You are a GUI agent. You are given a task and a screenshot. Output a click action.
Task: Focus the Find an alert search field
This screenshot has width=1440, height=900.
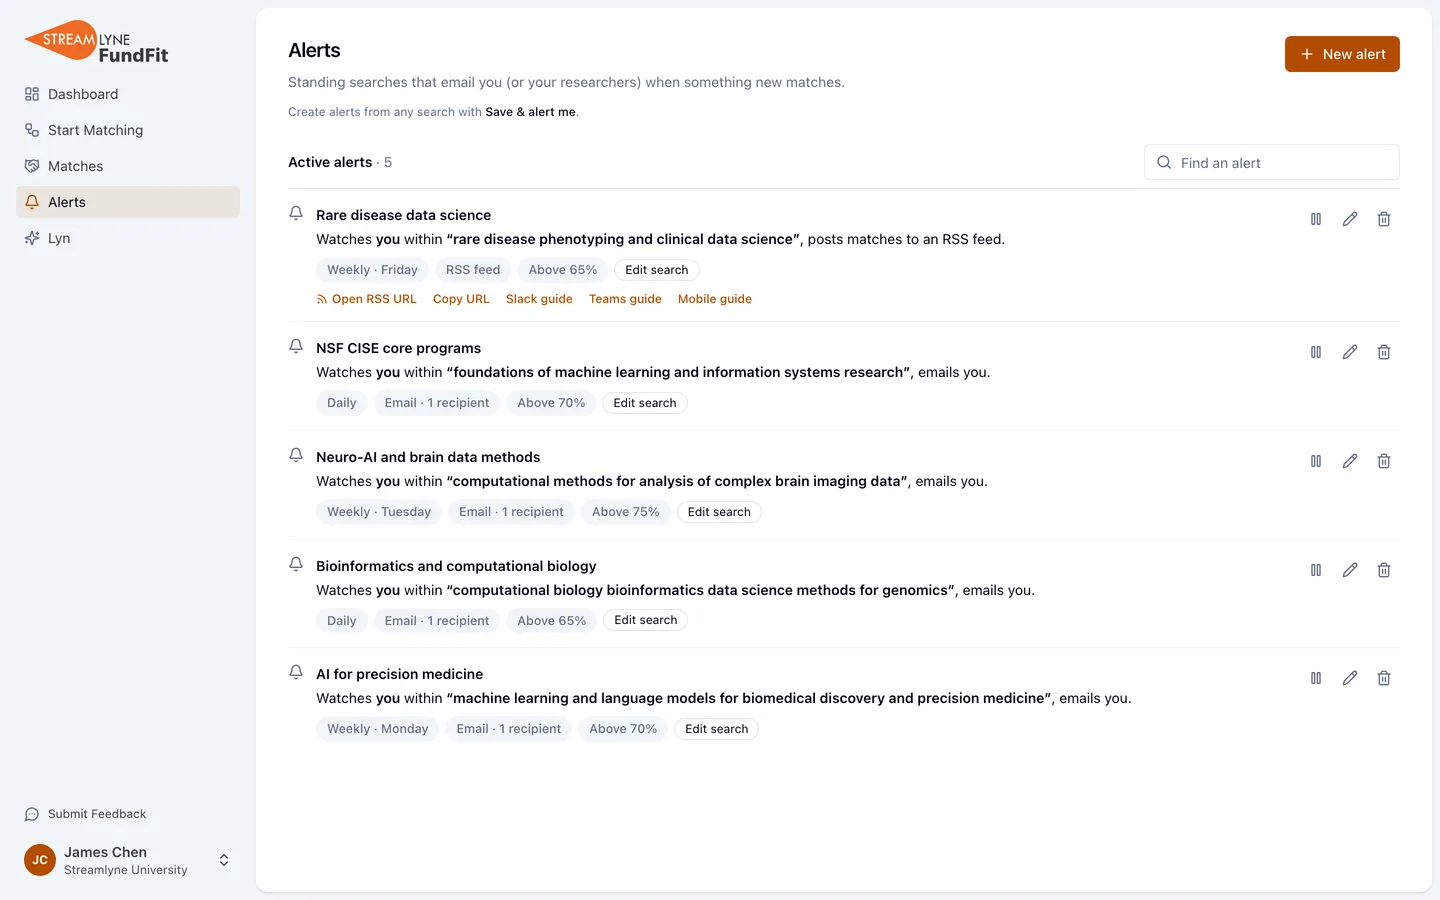[1272, 162]
